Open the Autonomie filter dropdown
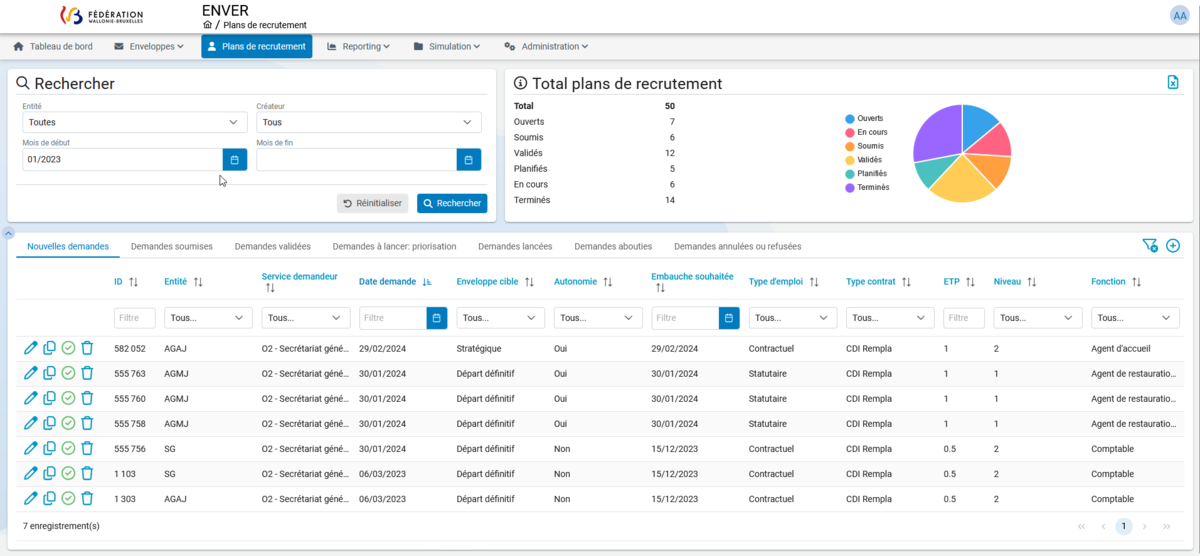Image resolution: width=1200 pixels, height=556 pixels. (x=598, y=318)
